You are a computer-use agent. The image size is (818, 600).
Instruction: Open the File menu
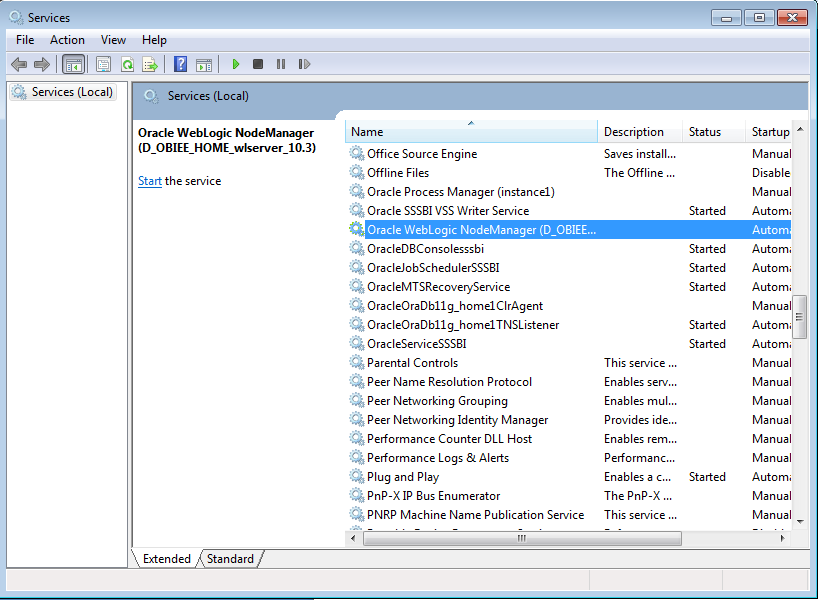[25, 40]
